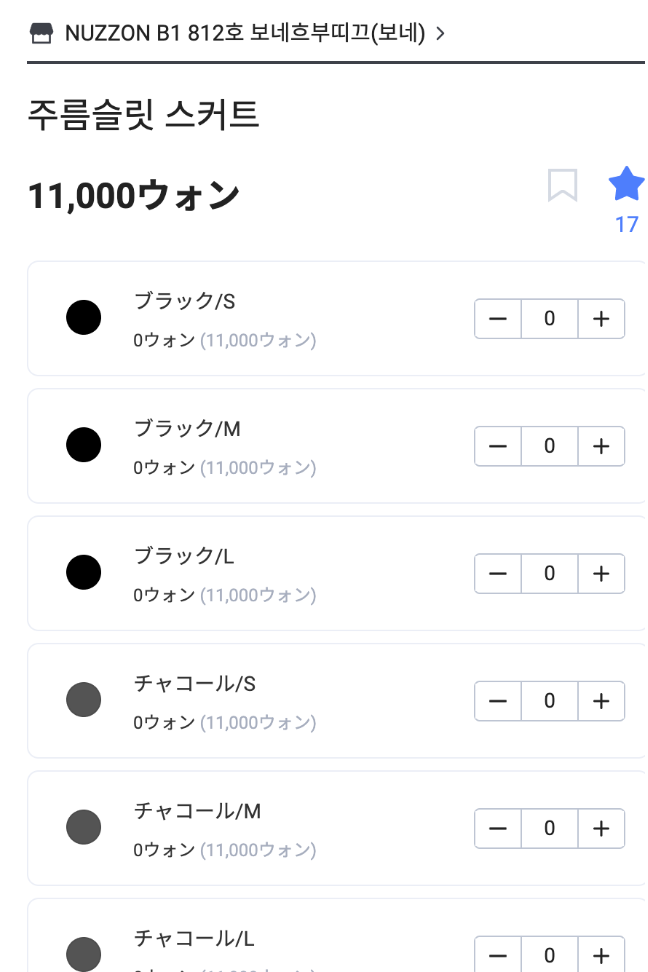Select the black swatch for ブラック/S

[x=84, y=318]
